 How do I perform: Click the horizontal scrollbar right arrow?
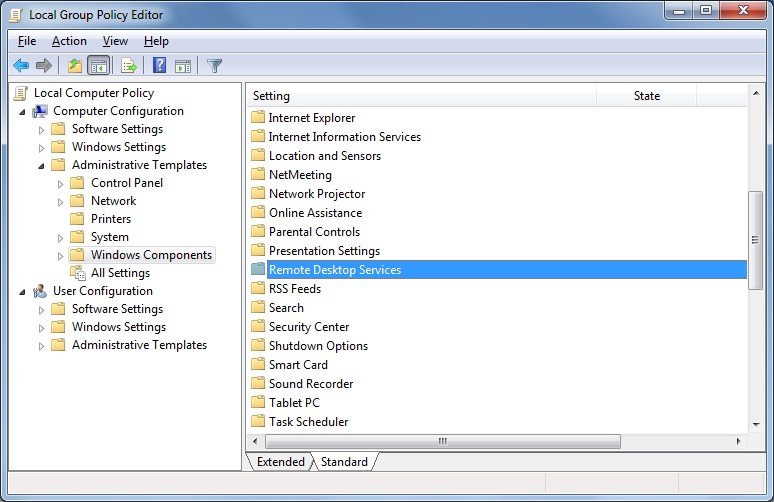[x=739, y=441]
